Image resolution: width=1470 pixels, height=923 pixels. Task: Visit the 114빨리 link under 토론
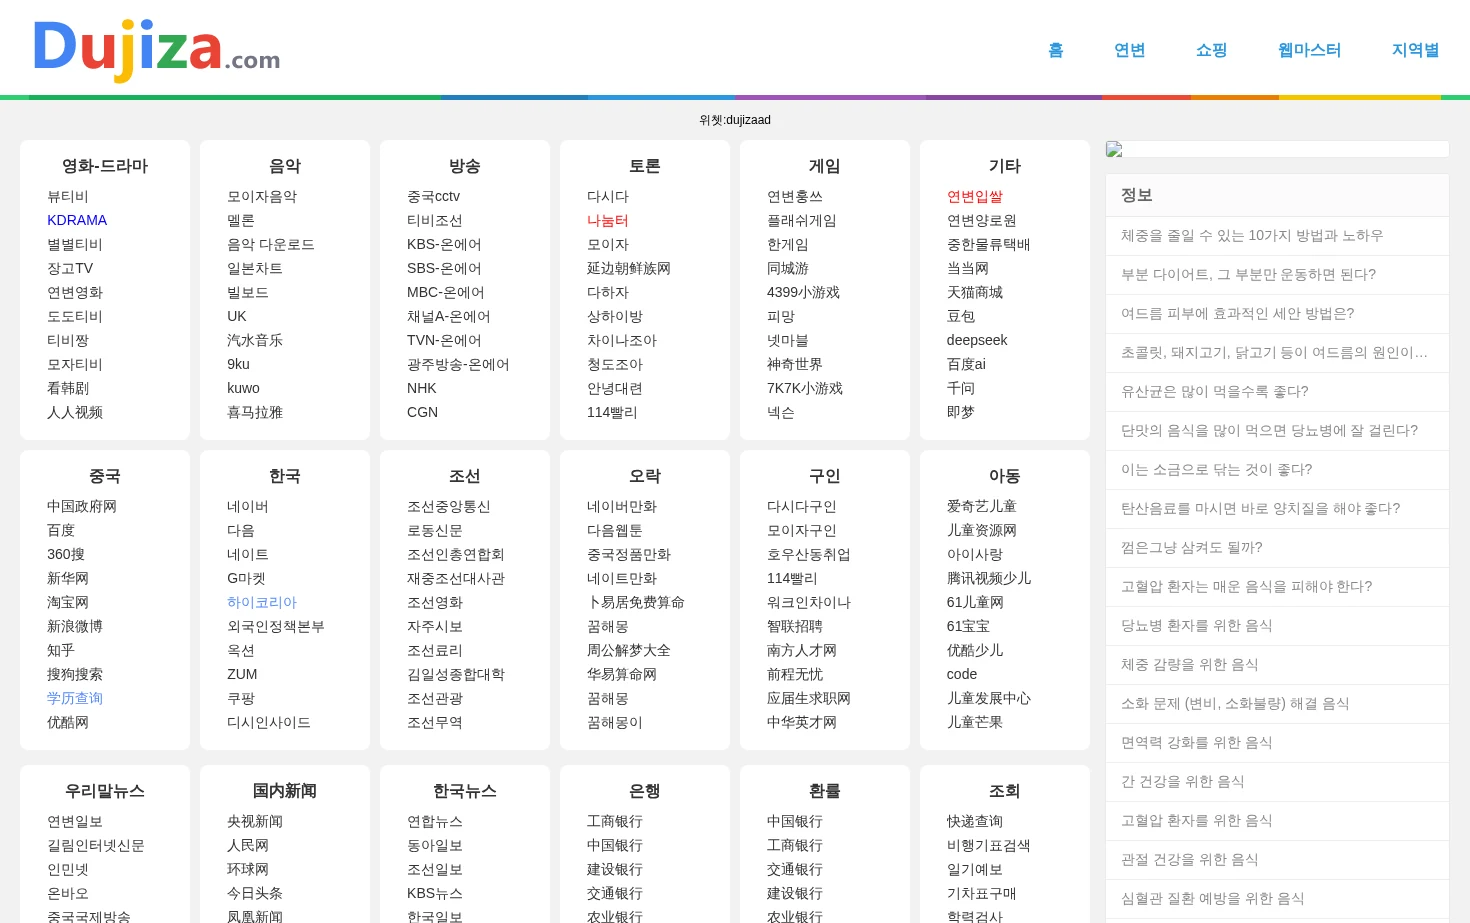pos(612,412)
